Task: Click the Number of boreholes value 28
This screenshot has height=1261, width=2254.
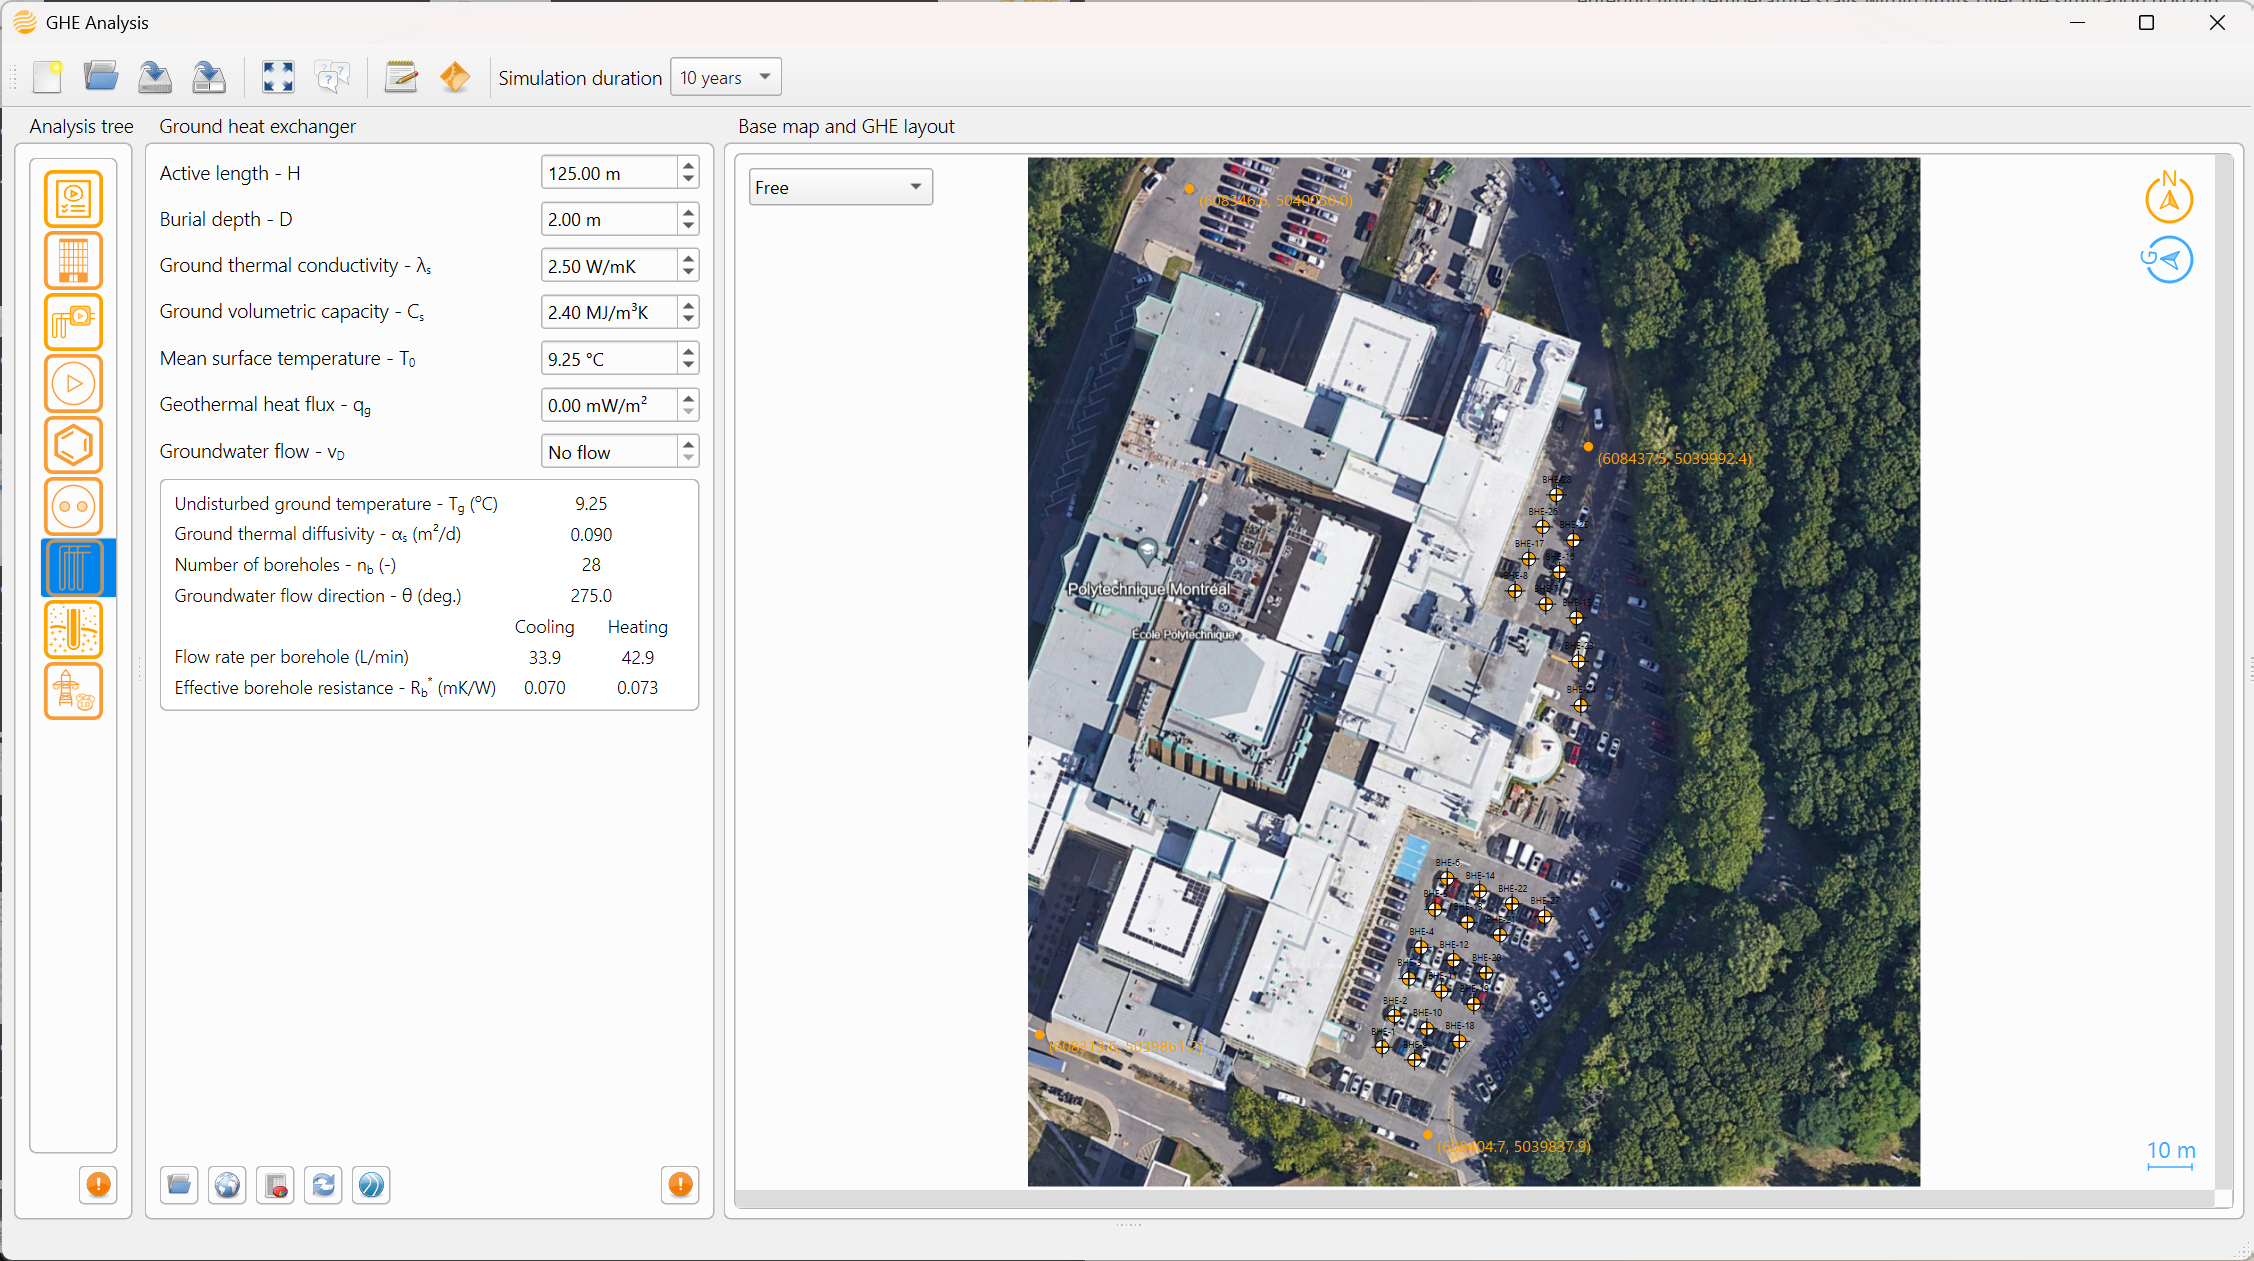Action: coord(591,565)
